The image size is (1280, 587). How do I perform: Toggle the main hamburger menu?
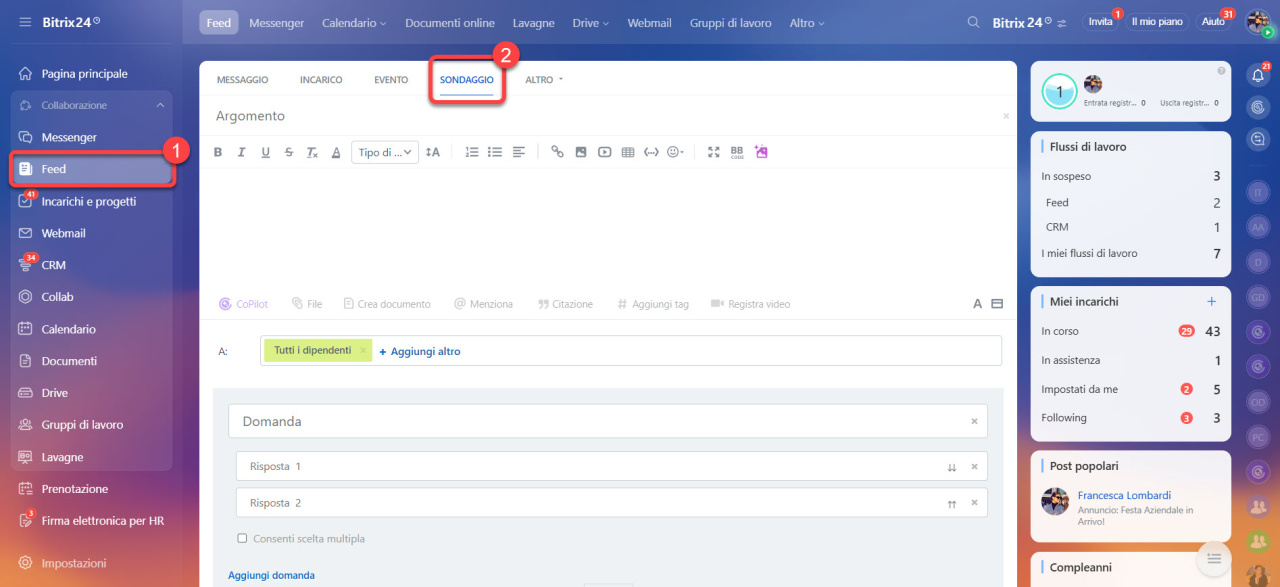click(x=25, y=21)
